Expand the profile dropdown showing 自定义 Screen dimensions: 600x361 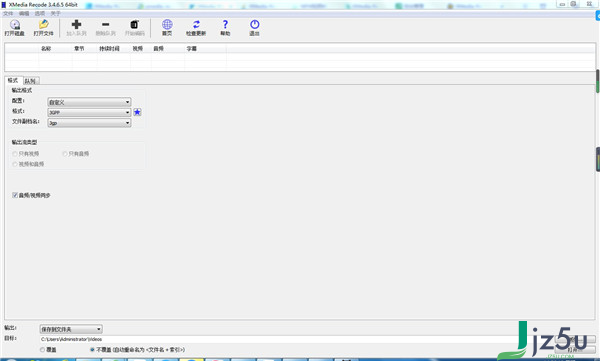pyautogui.click(x=89, y=102)
